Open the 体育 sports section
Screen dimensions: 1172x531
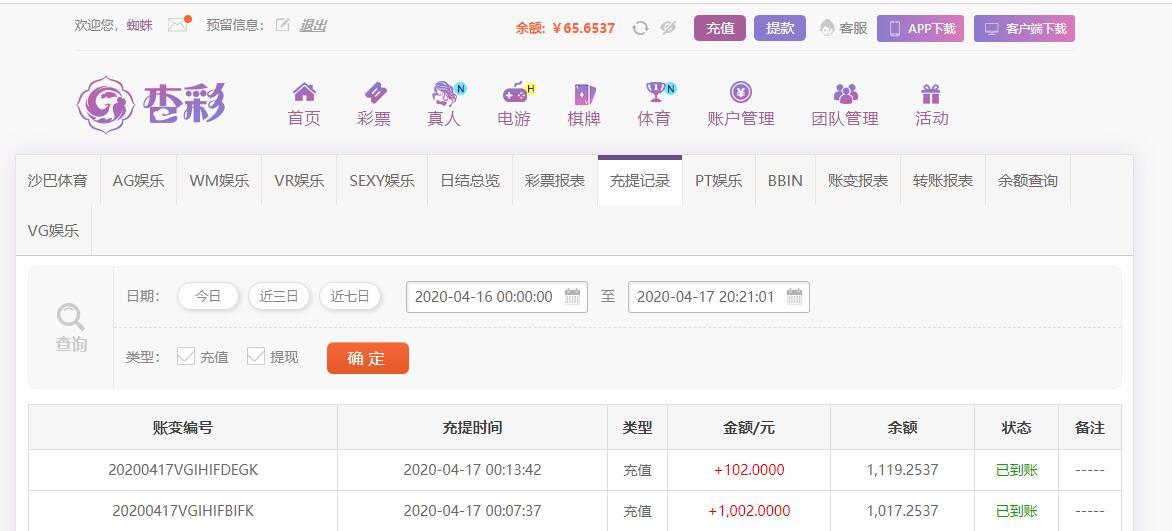click(x=656, y=104)
